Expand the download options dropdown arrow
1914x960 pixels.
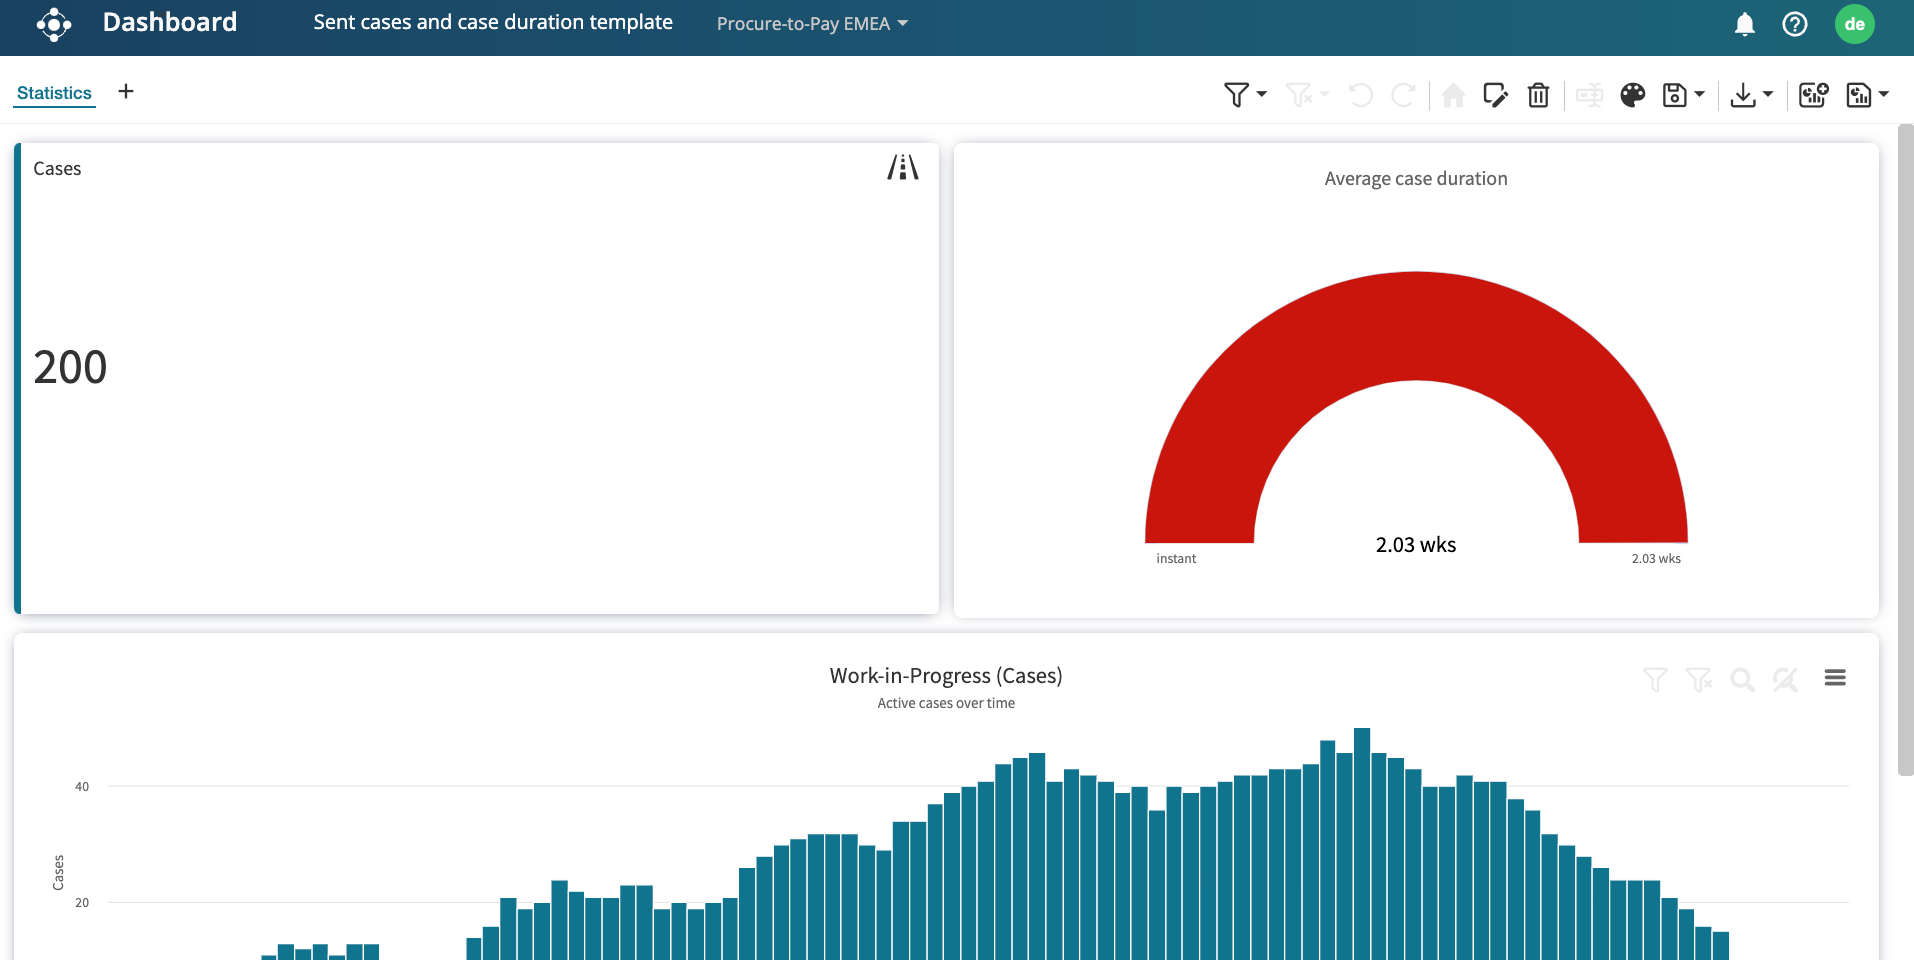click(x=1768, y=94)
